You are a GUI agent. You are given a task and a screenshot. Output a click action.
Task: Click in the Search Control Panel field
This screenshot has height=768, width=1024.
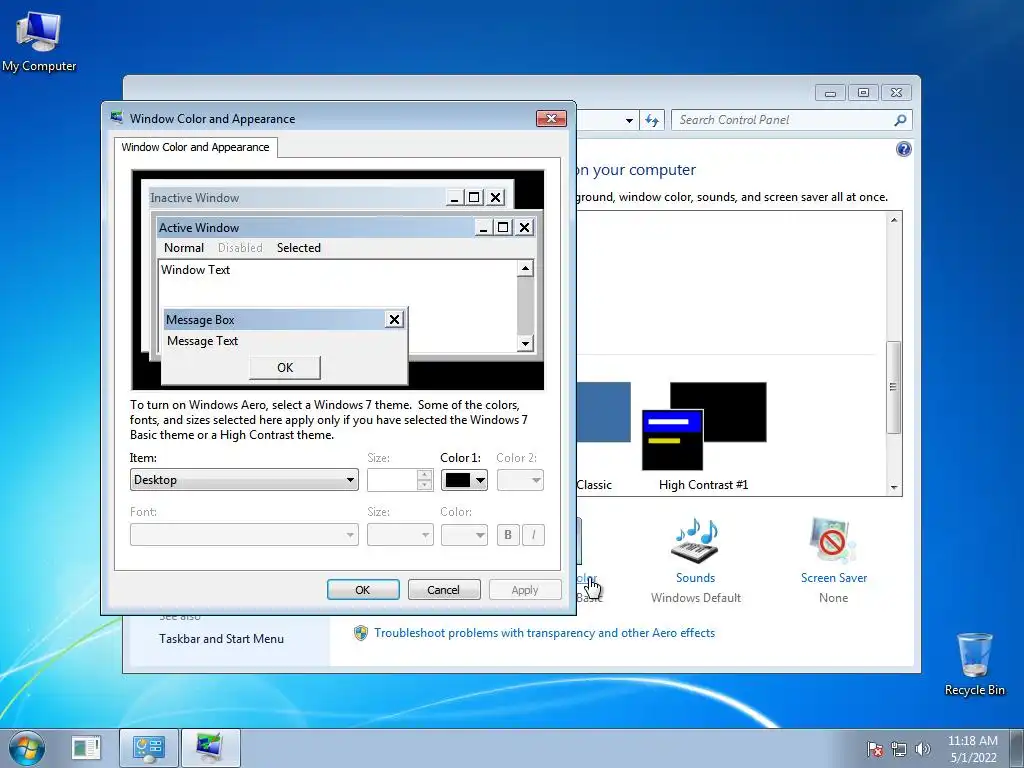pyautogui.click(x=782, y=120)
